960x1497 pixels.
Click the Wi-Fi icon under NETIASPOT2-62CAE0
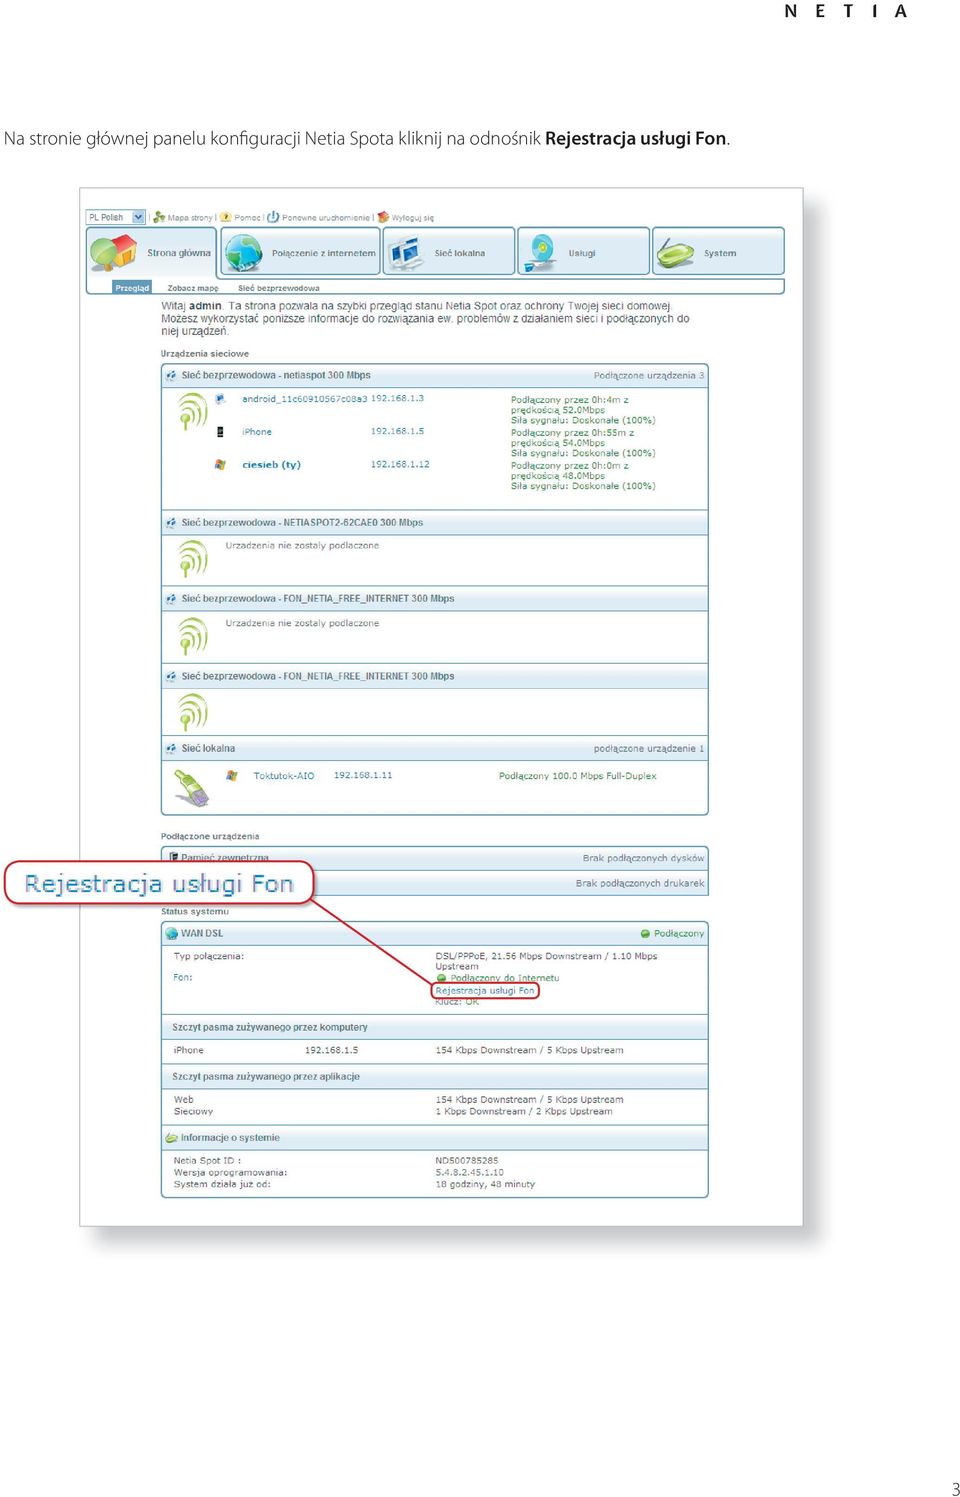click(192, 558)
